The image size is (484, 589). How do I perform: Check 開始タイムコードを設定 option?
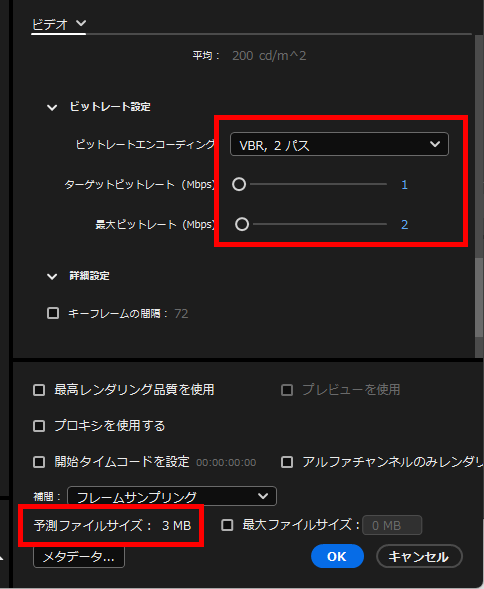tap(39, 462)
